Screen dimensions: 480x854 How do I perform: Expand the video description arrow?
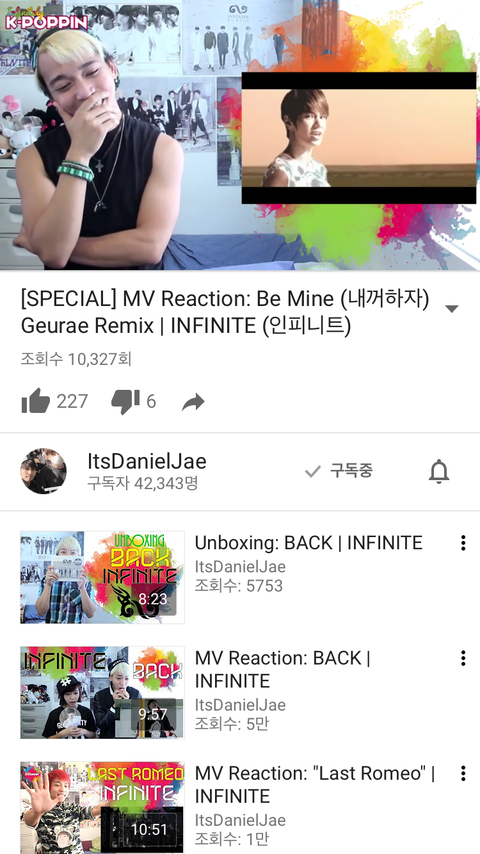coord(451,309)
